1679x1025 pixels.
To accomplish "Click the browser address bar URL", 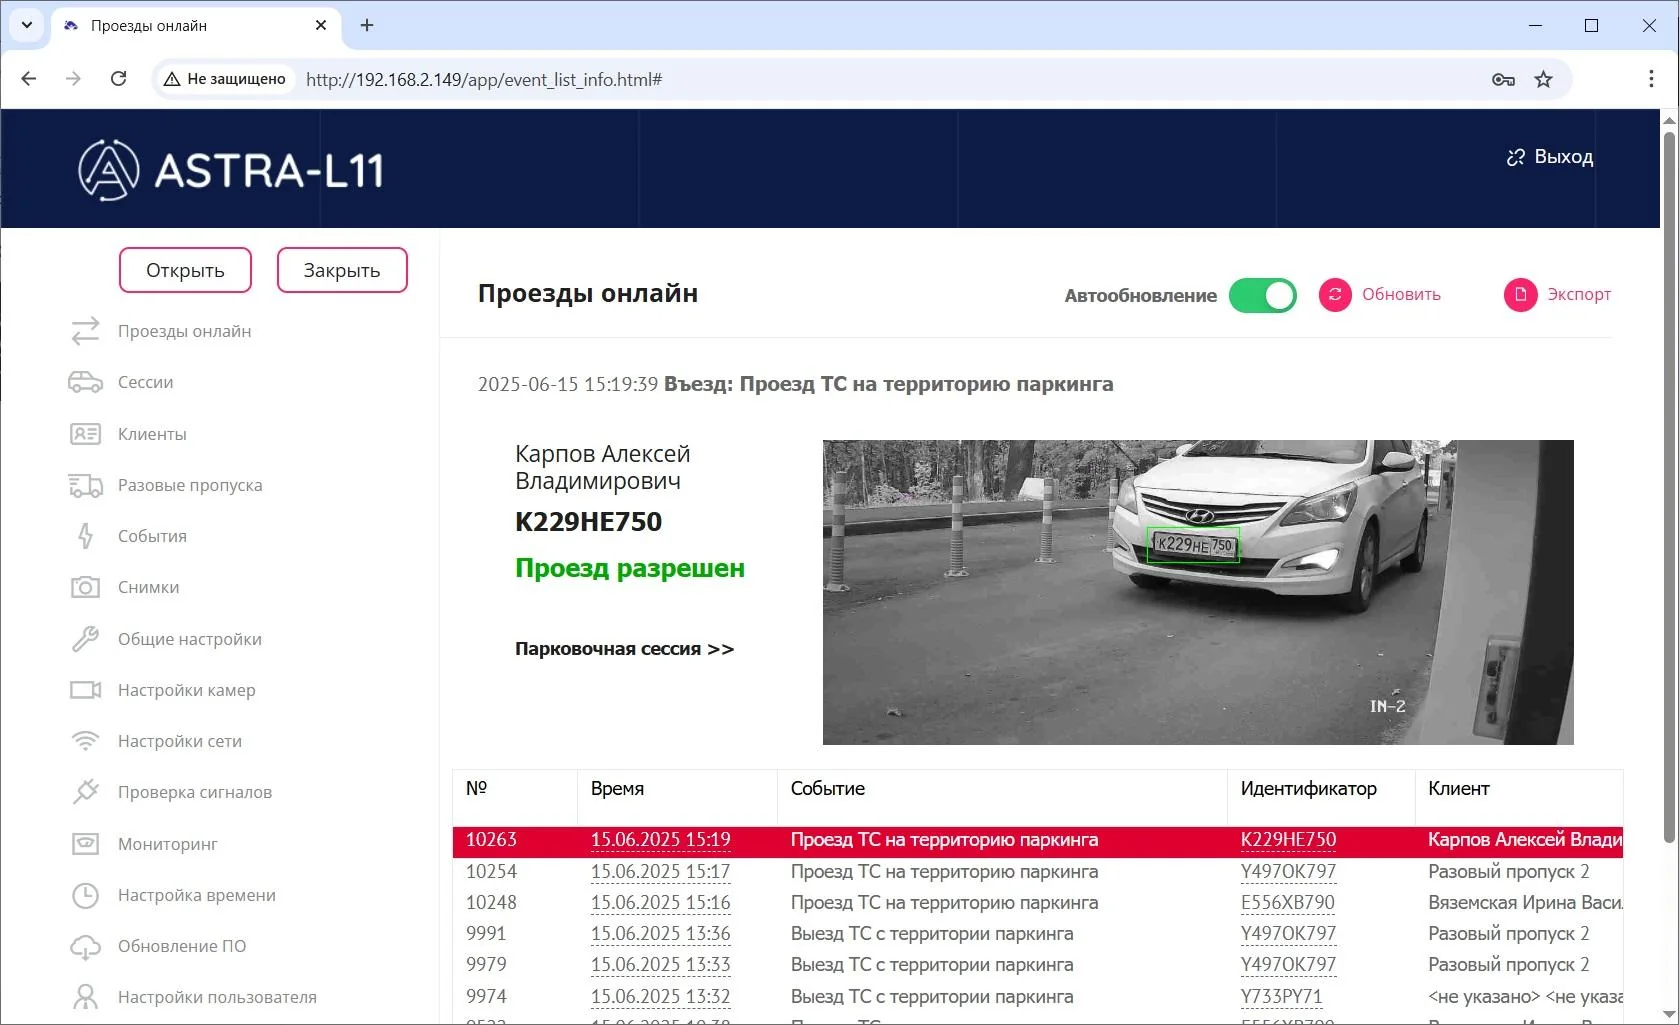I will [x=484, y=79].
